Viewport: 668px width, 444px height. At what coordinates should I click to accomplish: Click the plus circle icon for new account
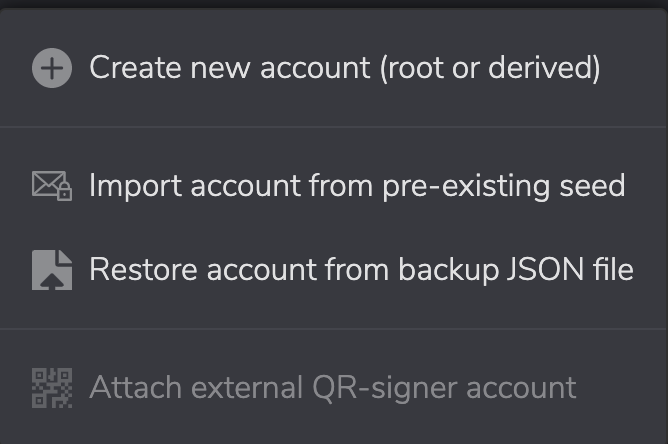pyautogui.click(x=52, y=68)
